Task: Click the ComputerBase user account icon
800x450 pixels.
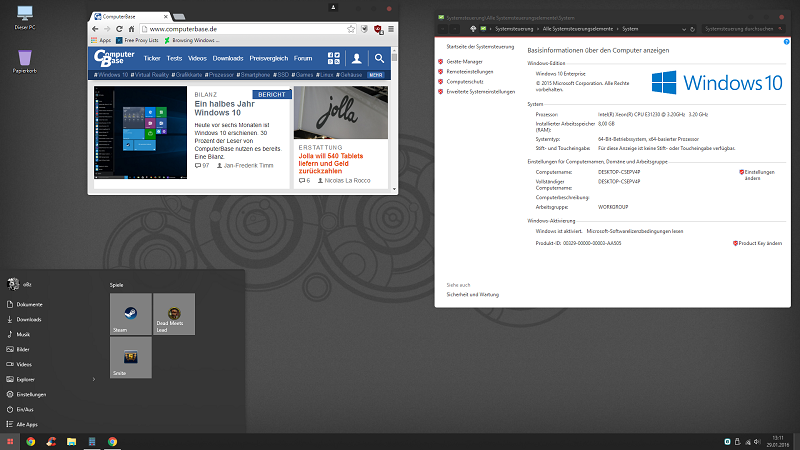Action: (x=357, y=59)
